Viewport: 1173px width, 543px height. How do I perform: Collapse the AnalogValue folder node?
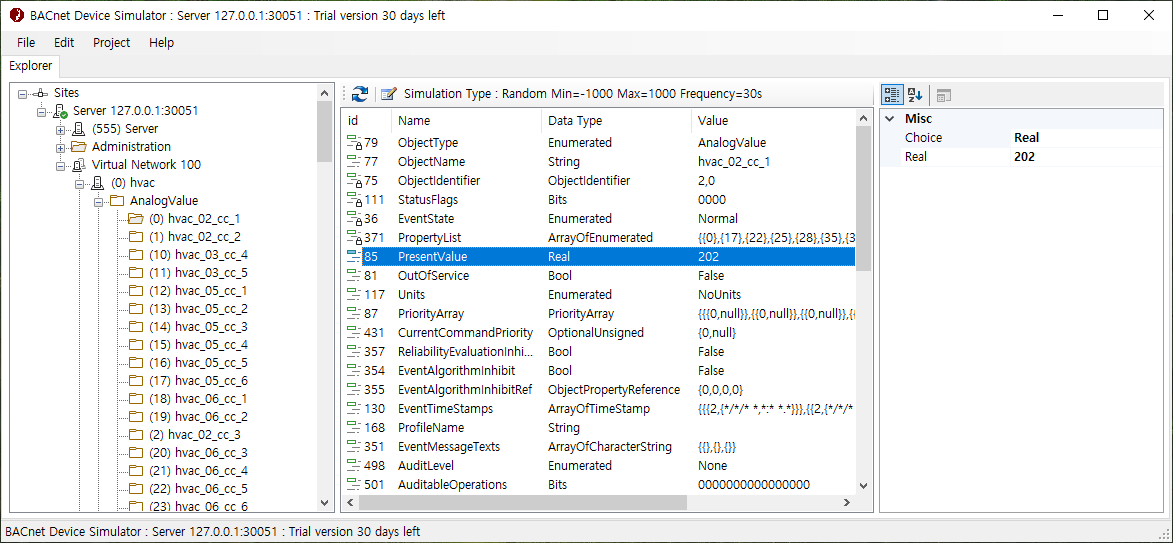point(97,201)
